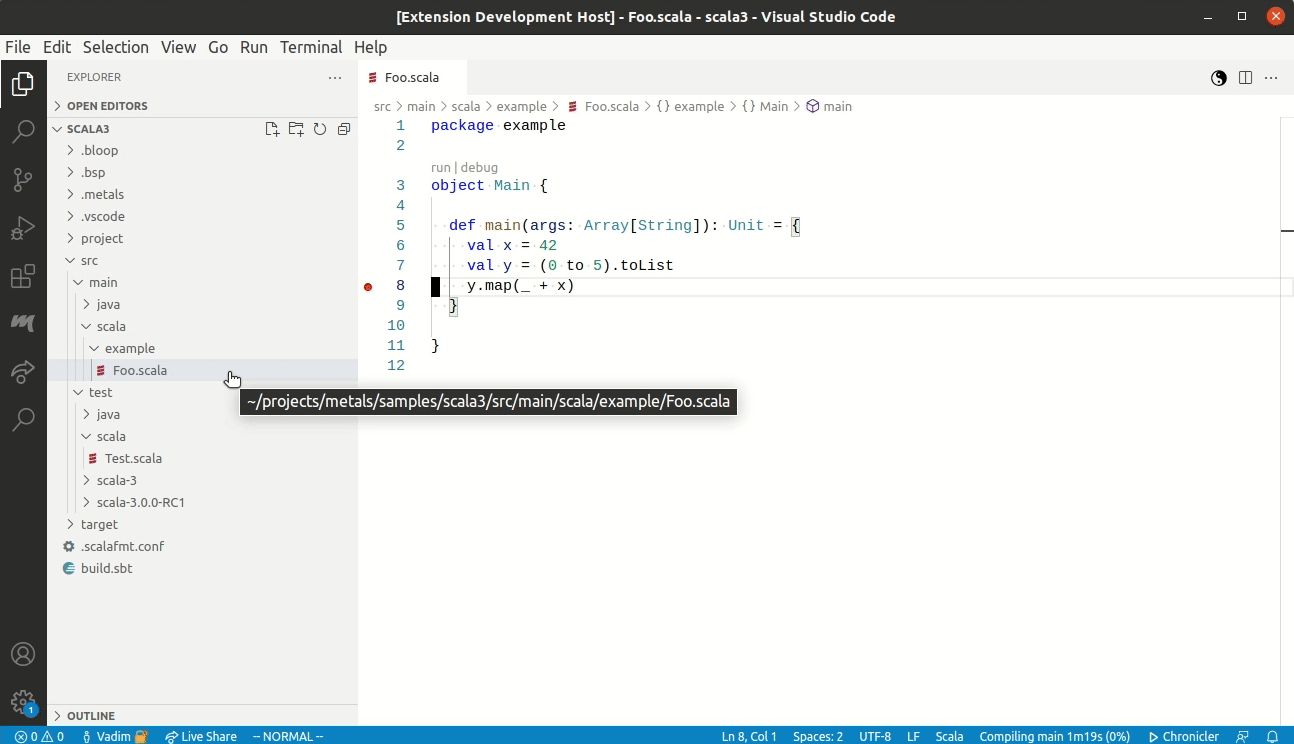
Task: Open the View menu
Action: [178, 47]
